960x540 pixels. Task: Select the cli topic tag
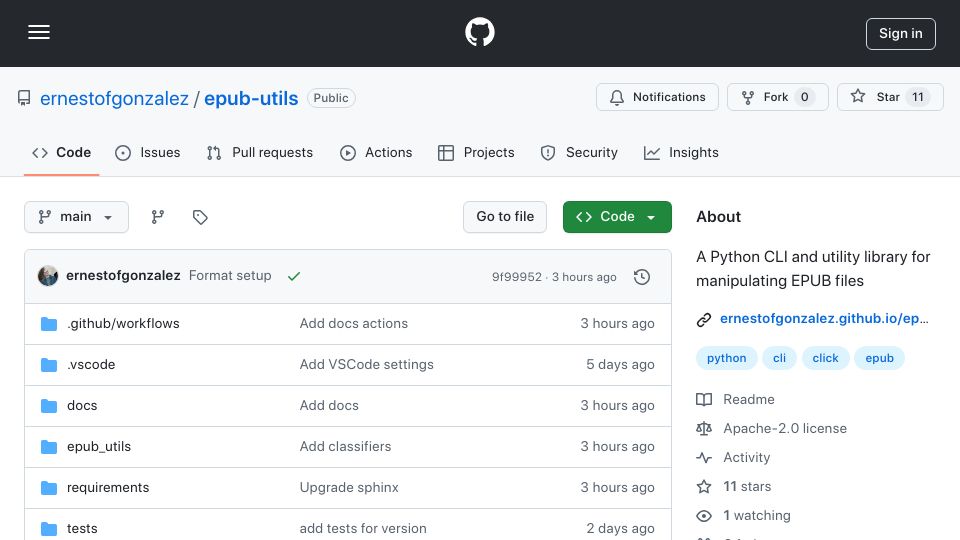(x=779, y=358)
